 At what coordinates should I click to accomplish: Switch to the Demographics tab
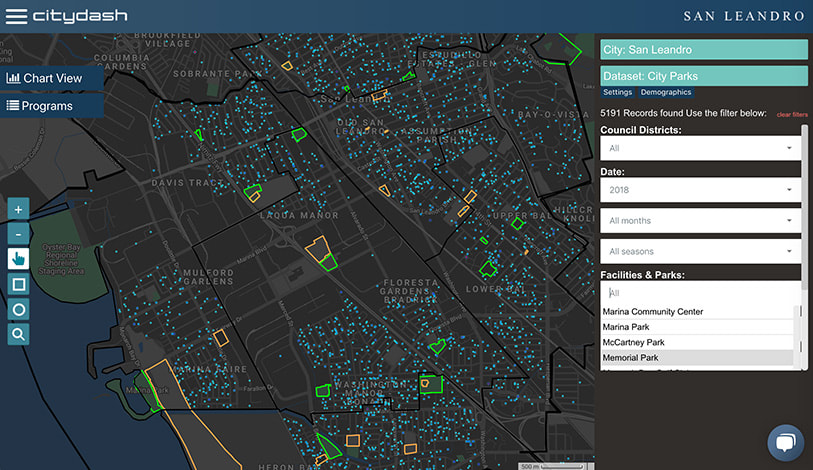(665, 92)
